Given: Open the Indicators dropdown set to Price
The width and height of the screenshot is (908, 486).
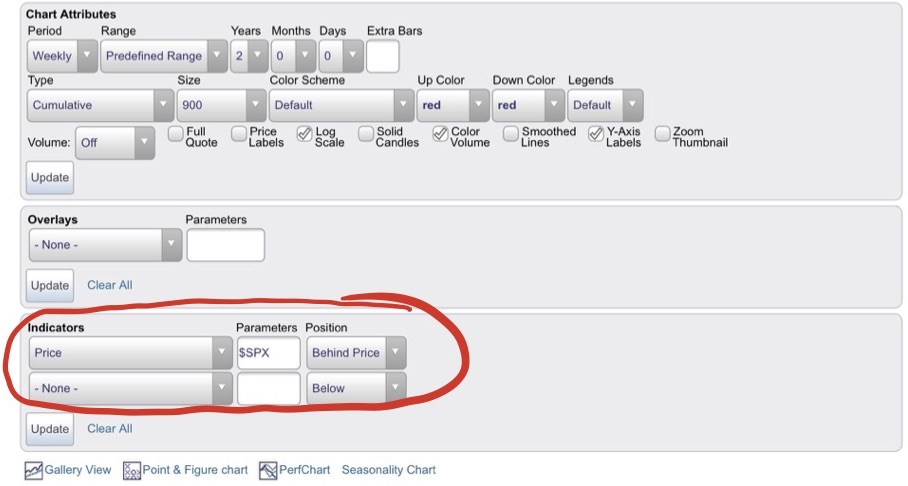Looking at the screenshot, I should pos(131,353).
